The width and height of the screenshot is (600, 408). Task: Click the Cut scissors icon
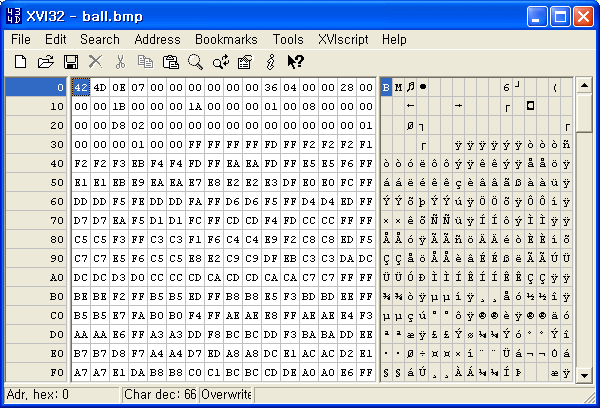120,62
